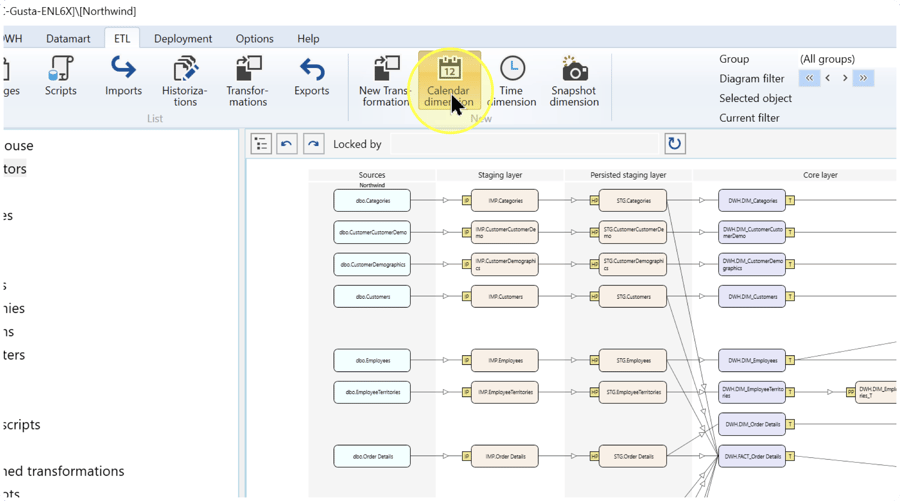Open the Scripts list

point(60,76)
